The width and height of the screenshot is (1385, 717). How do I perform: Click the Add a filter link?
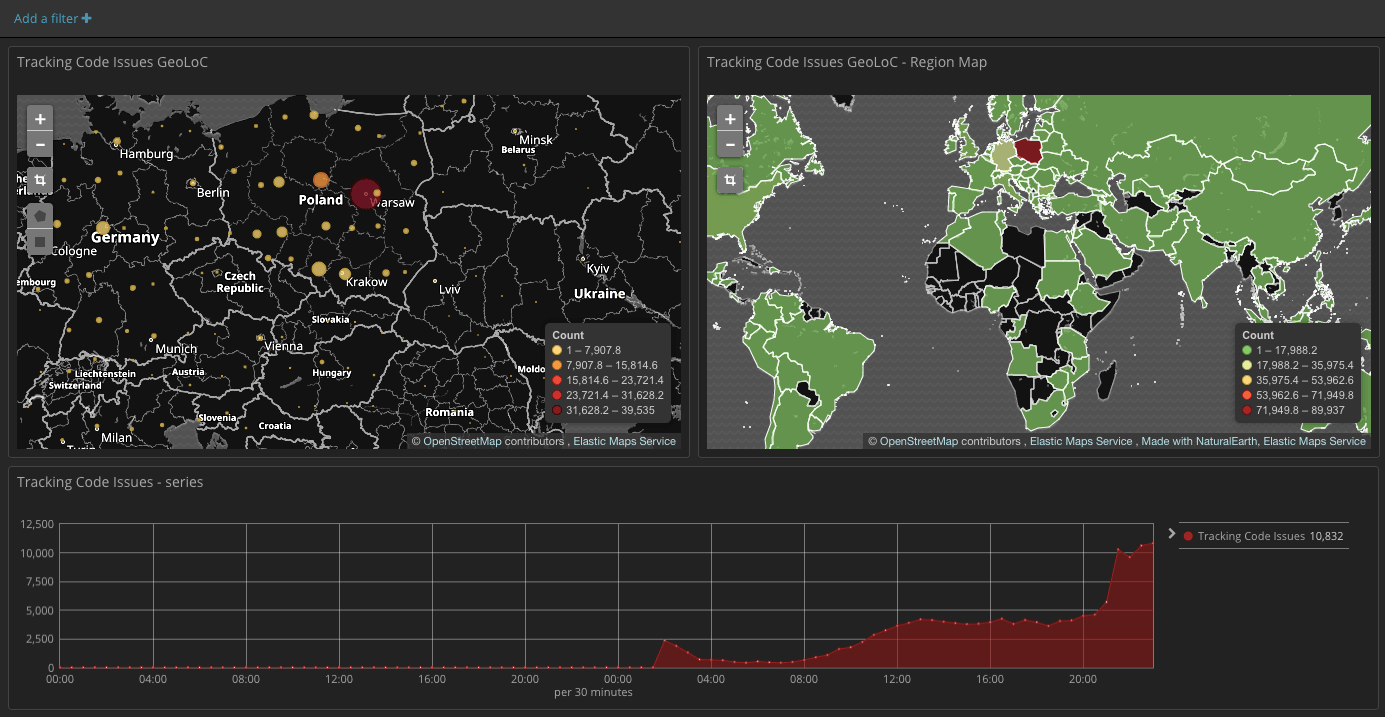pos(52,18)
